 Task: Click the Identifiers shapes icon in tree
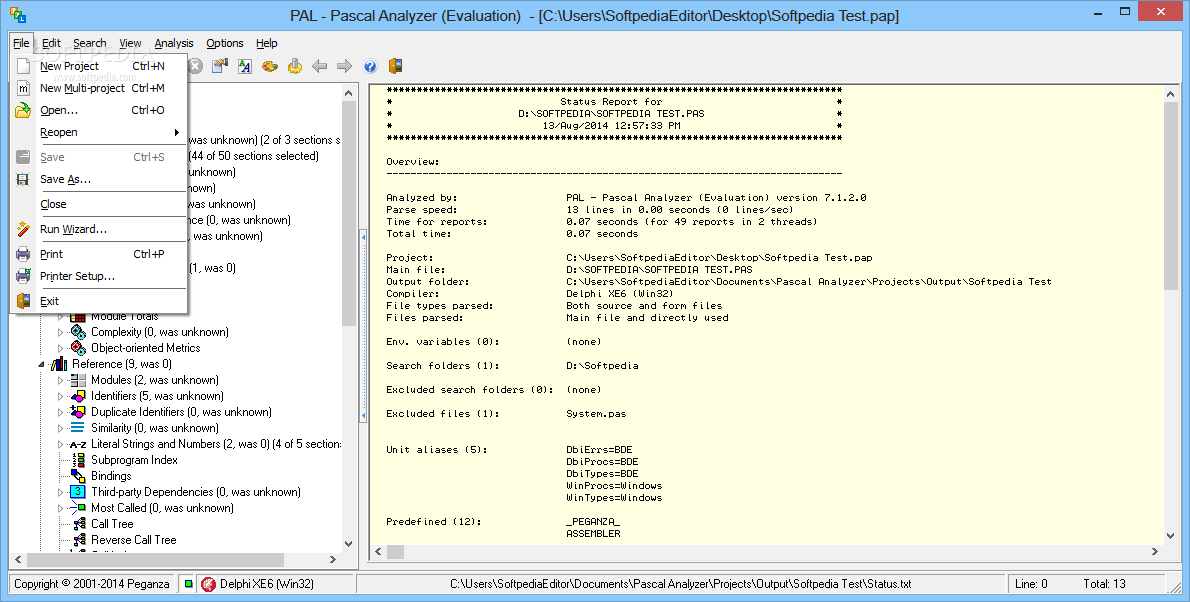coord(78,396)
